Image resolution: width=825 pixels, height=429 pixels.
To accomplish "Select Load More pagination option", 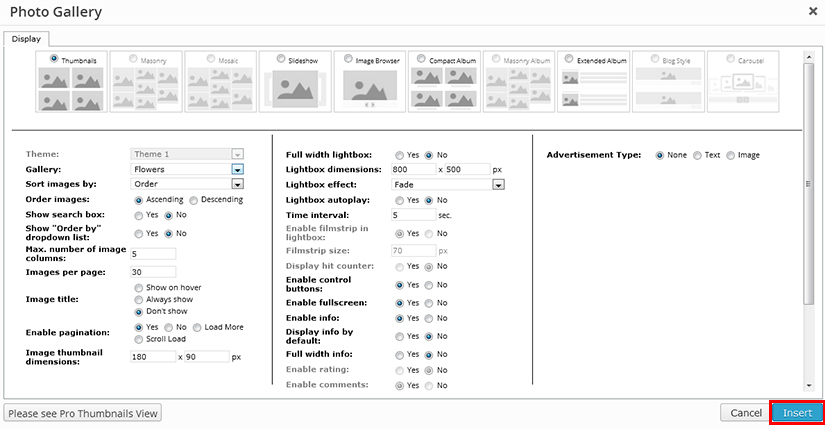I will (198, 327).
